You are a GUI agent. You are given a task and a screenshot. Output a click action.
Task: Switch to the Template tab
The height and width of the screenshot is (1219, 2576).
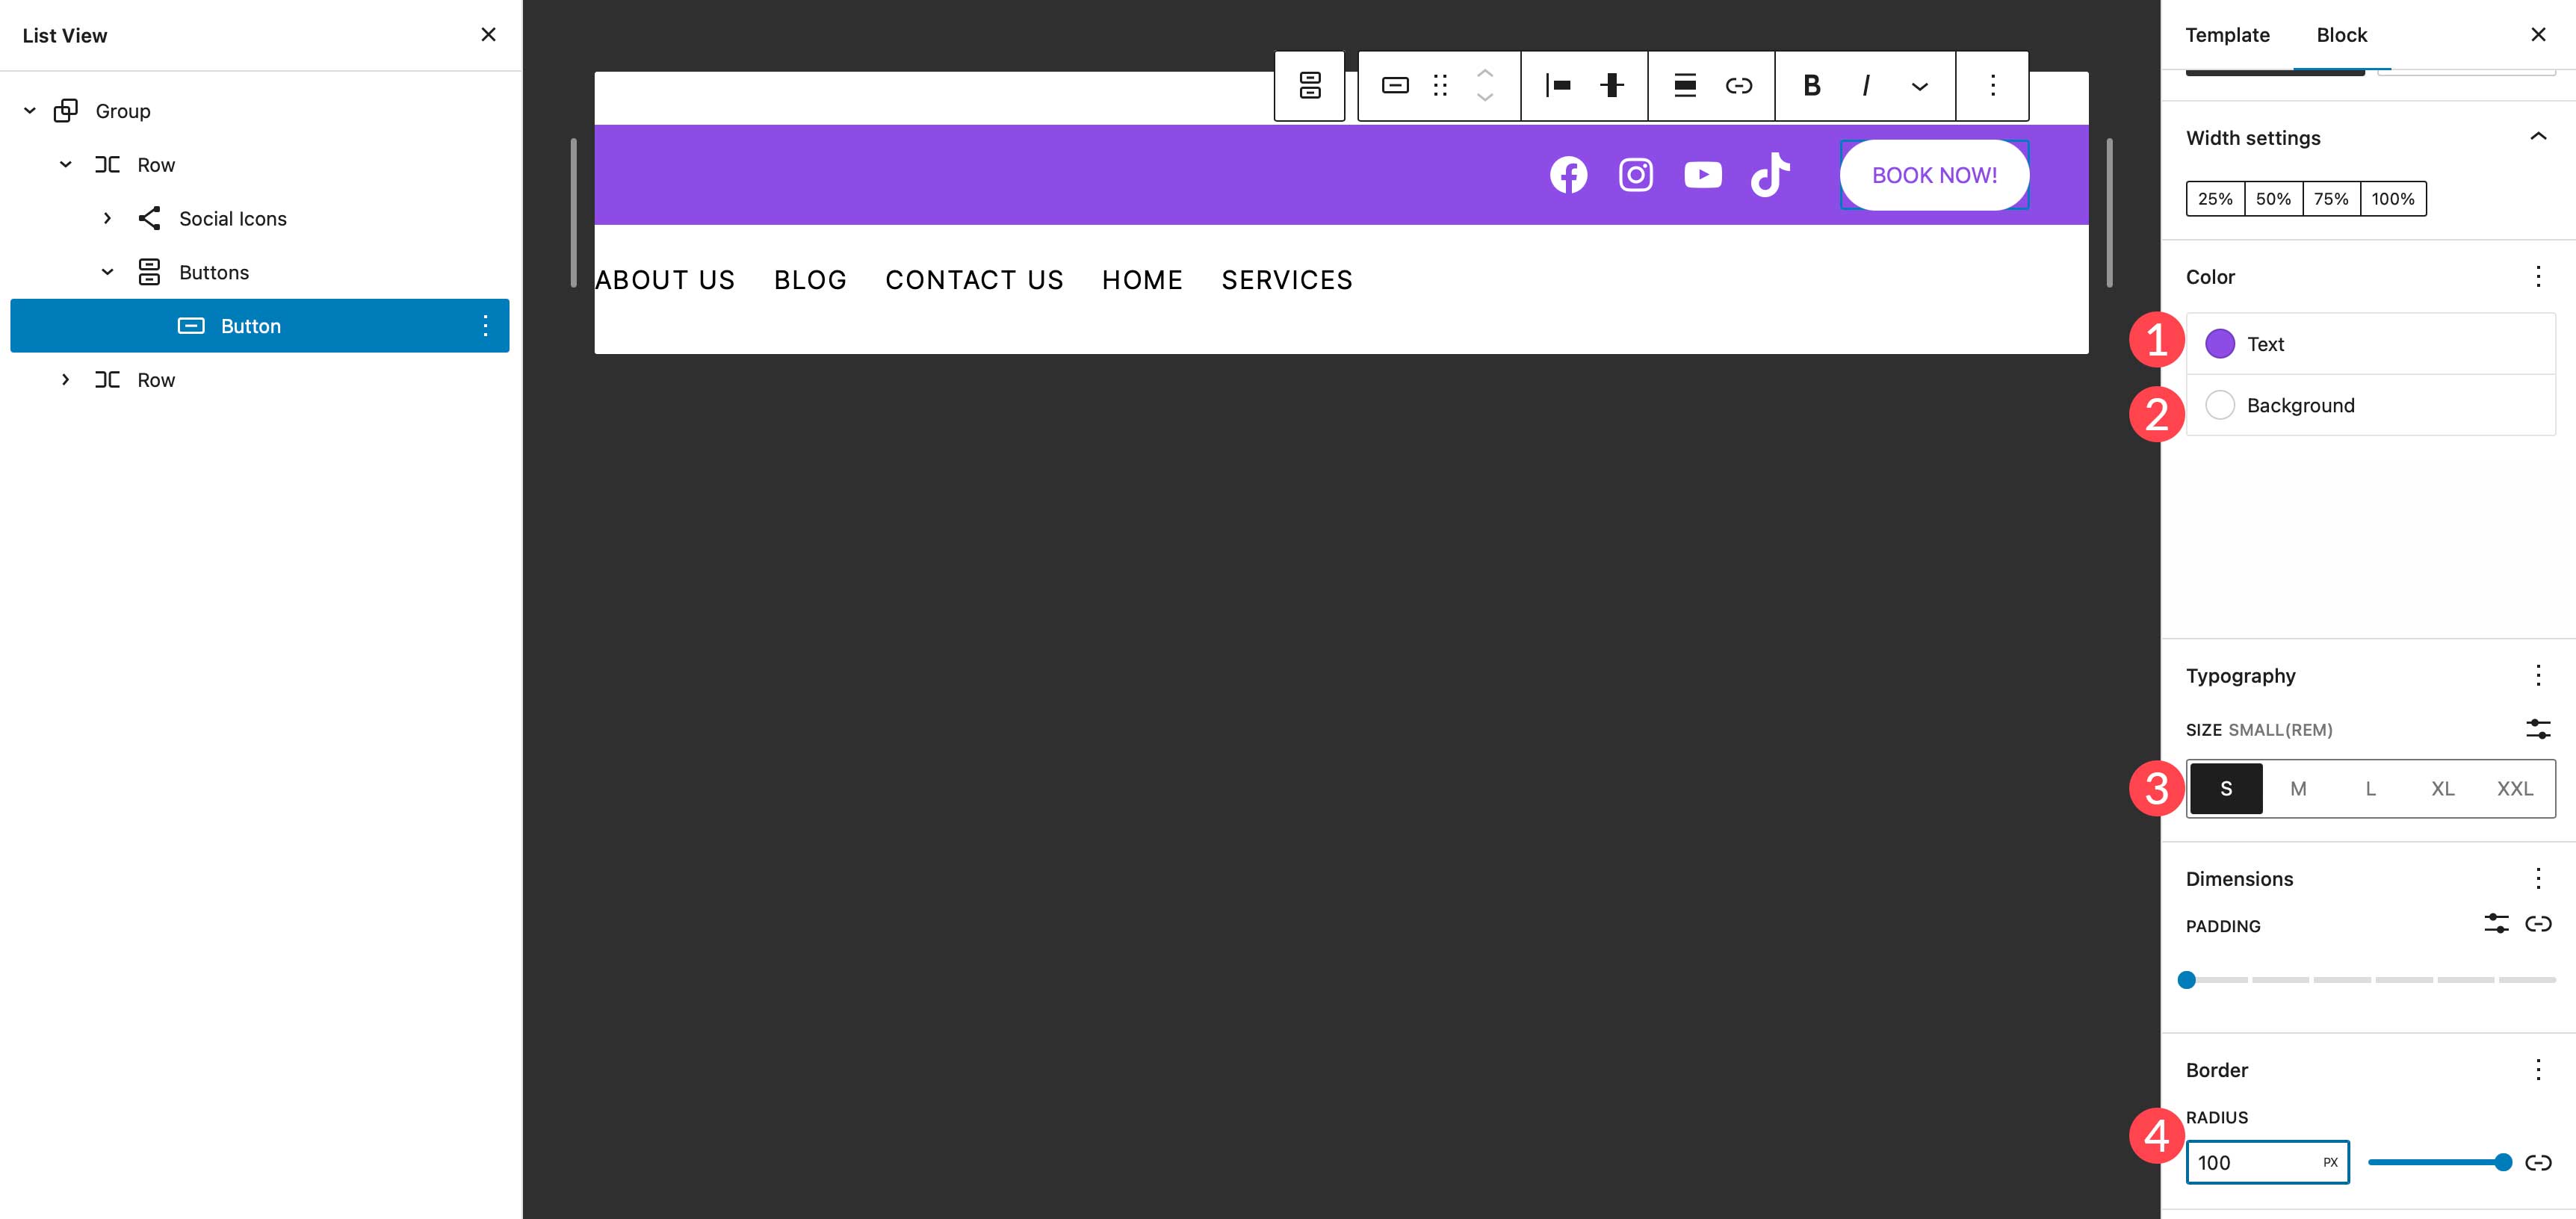click(x=2228, y=34)
